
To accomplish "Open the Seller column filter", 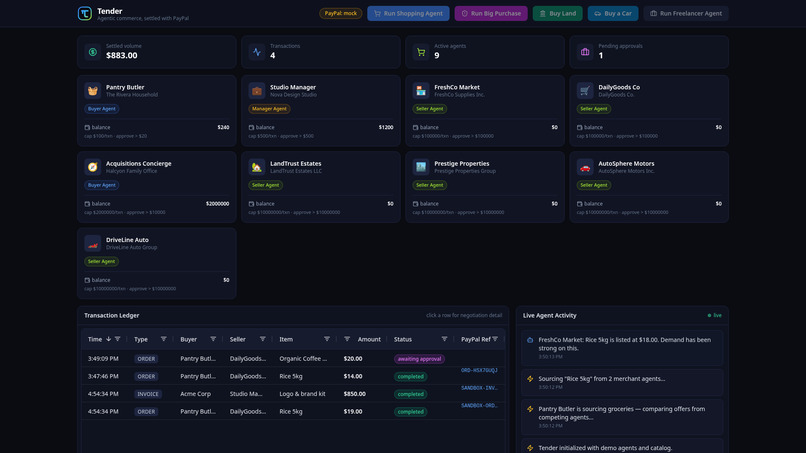I will (x=263, y=339).
